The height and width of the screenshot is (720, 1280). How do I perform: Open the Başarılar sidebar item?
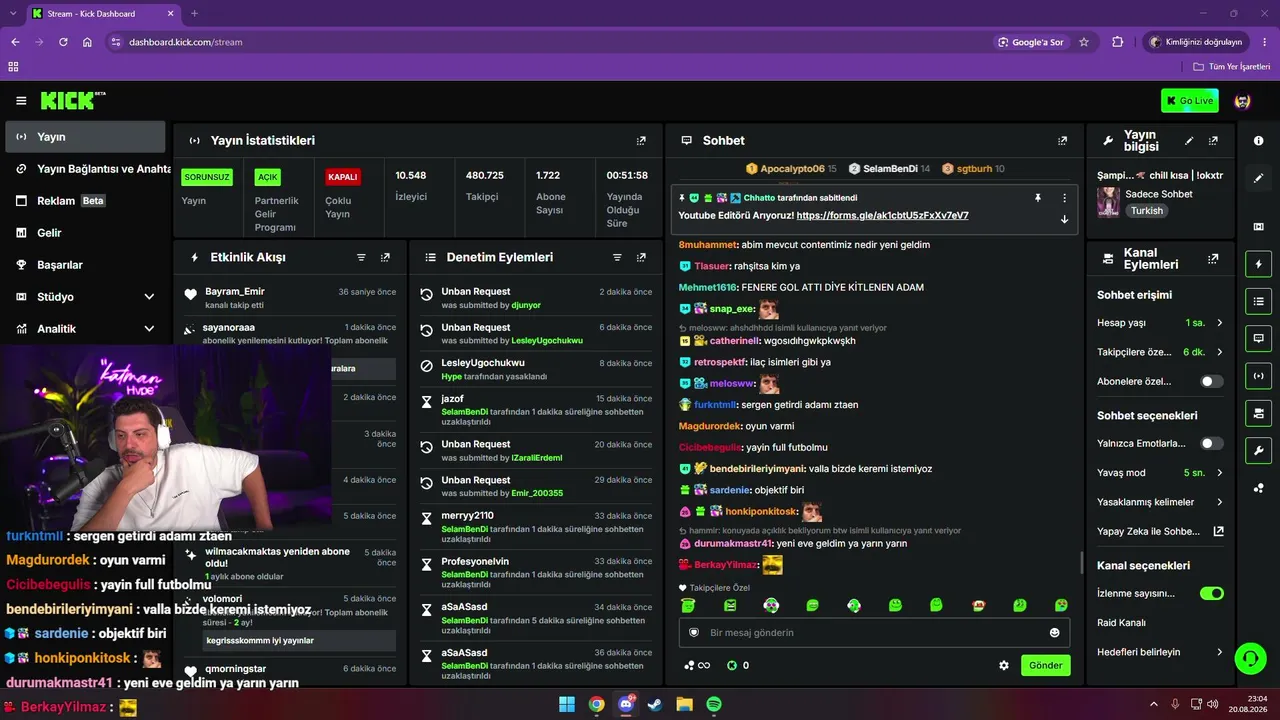(85, 265)
